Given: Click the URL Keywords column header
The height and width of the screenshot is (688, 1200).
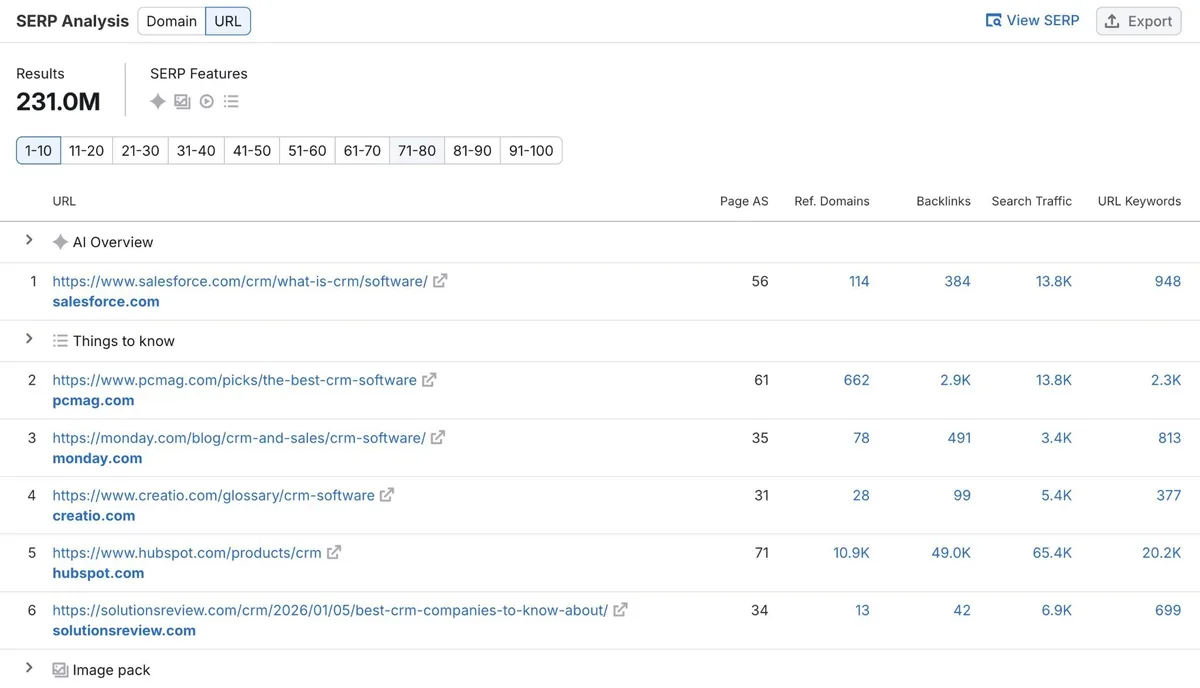Looking at the screenshot, I should tap(1139, 201).
